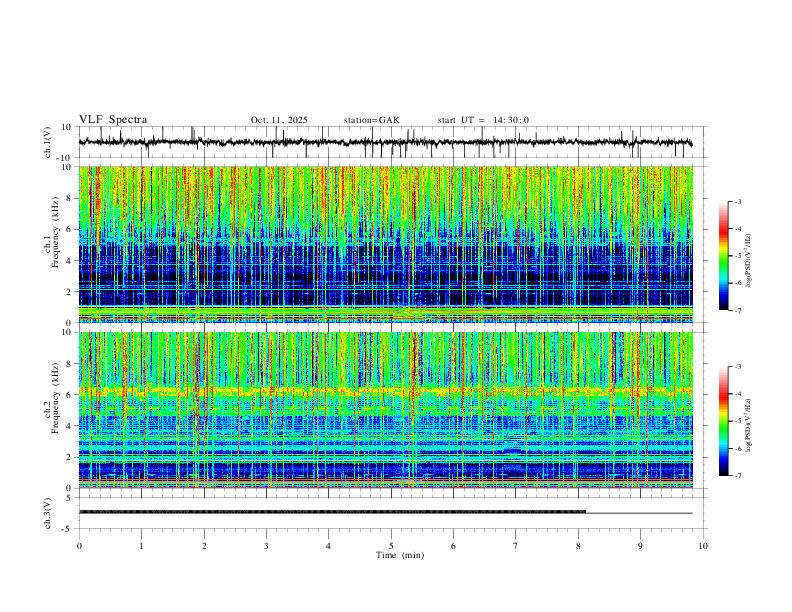Click the ch.2 spectrogram color scale bar
This screenshot has height=612, width=792.
724,421
